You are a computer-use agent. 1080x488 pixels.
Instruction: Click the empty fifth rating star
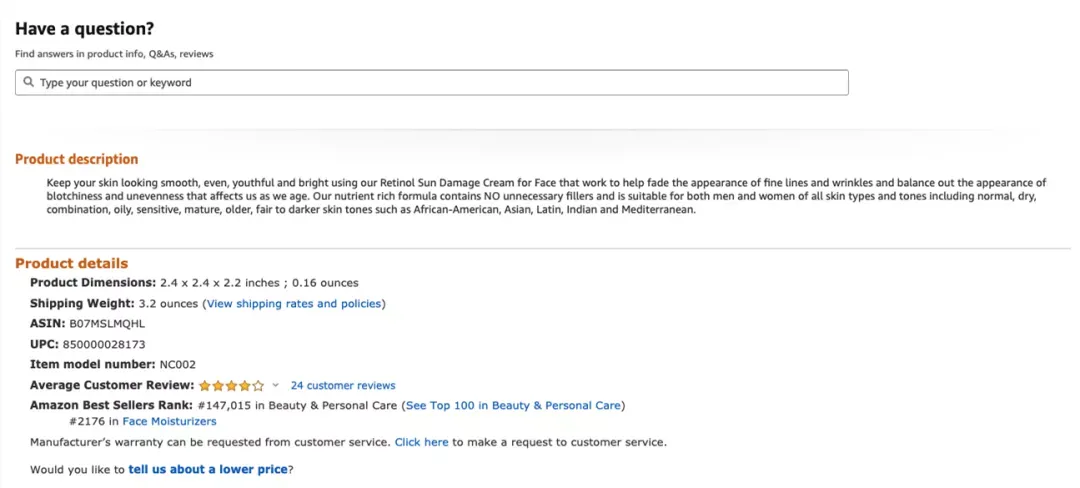pyautogui.click(x=258, y=385)
